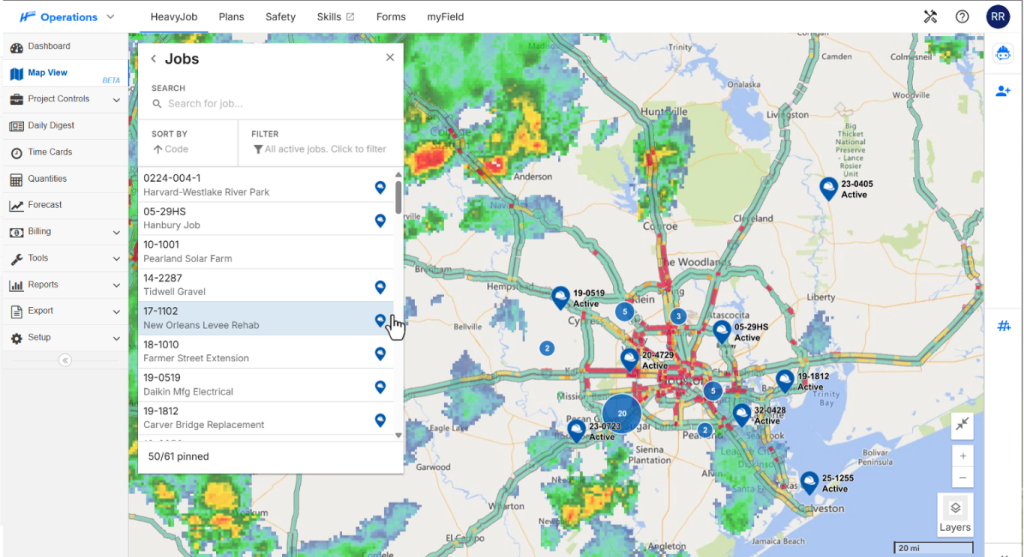This screenshot has width=1024, height=557.
Task: Open the Operations module dropdown
Action: pyautogui.click(x=110, y=17)
